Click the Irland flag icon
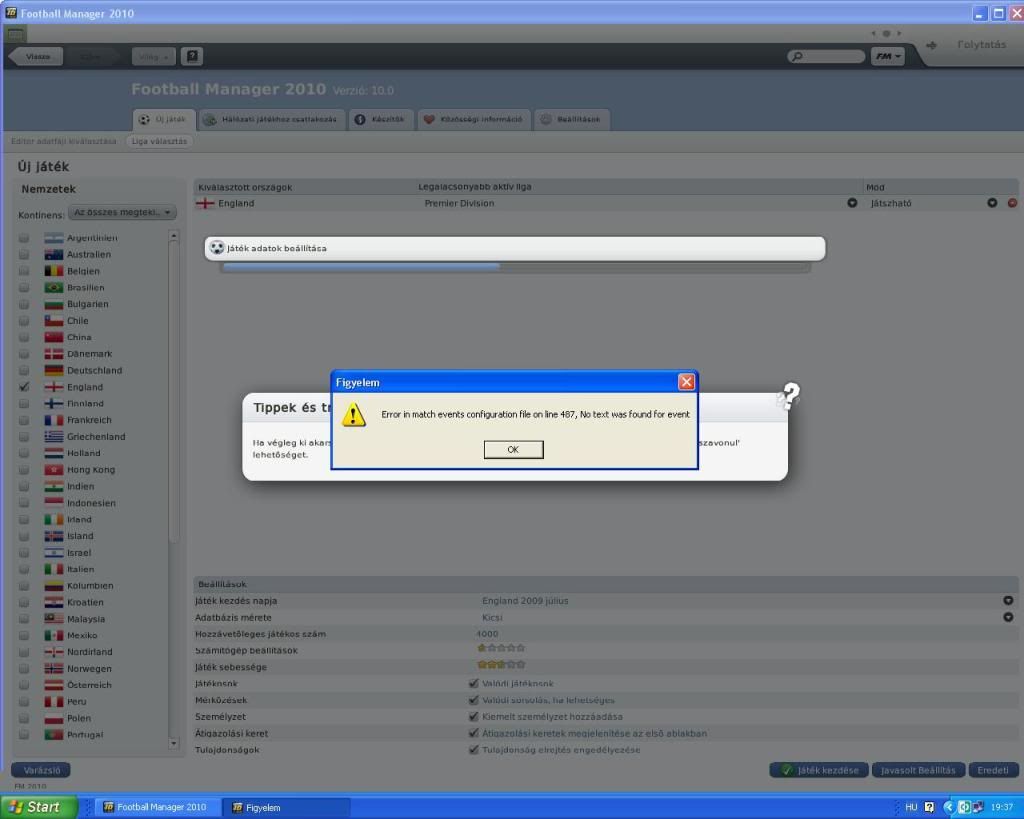1024x819 pixels. 54,519
